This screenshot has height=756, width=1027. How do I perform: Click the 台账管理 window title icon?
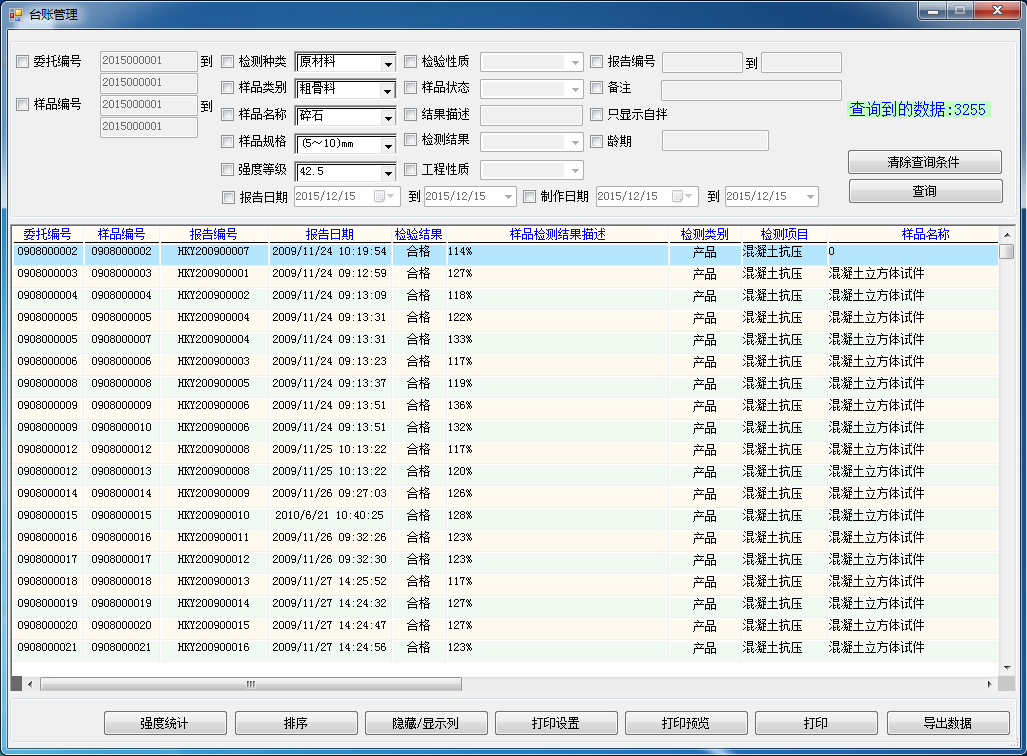[x=15, y=15]
